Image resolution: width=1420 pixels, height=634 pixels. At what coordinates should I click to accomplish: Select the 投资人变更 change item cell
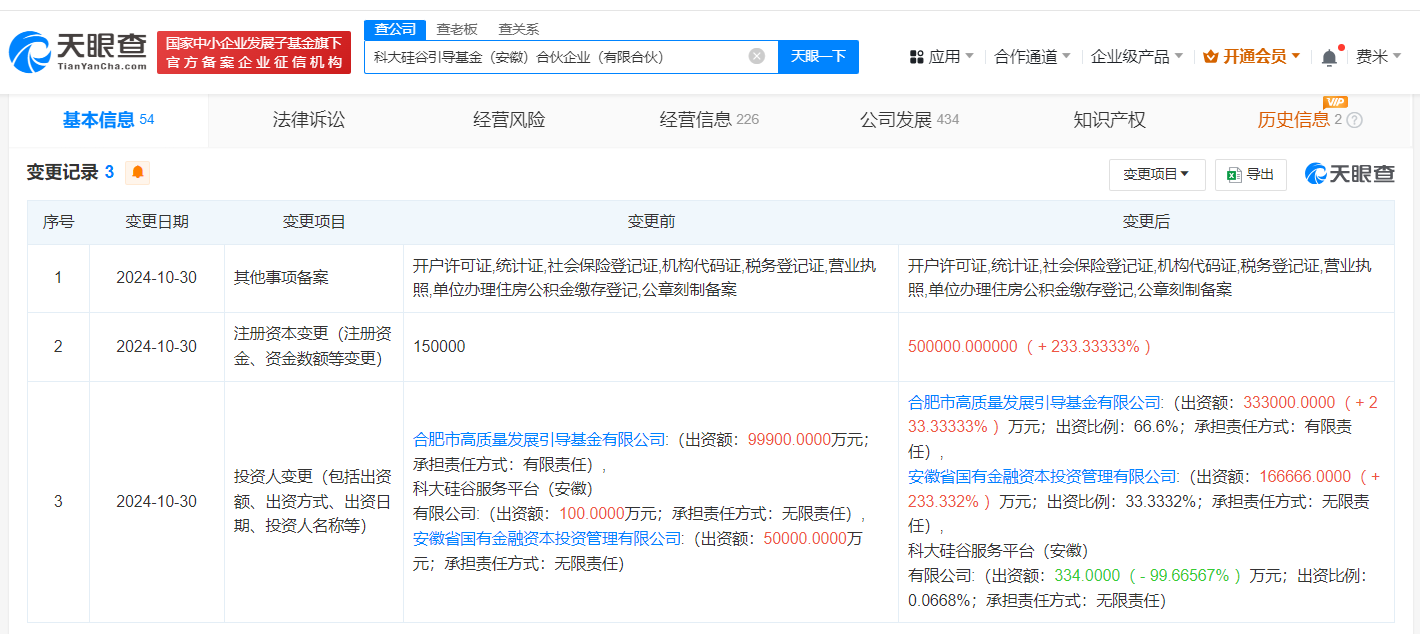coord(313,501)
